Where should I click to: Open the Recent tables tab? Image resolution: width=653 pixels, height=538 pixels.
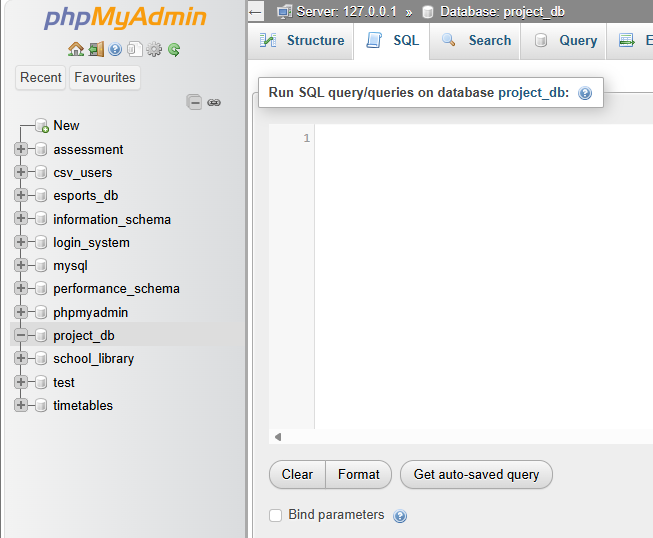pos(40,77)
